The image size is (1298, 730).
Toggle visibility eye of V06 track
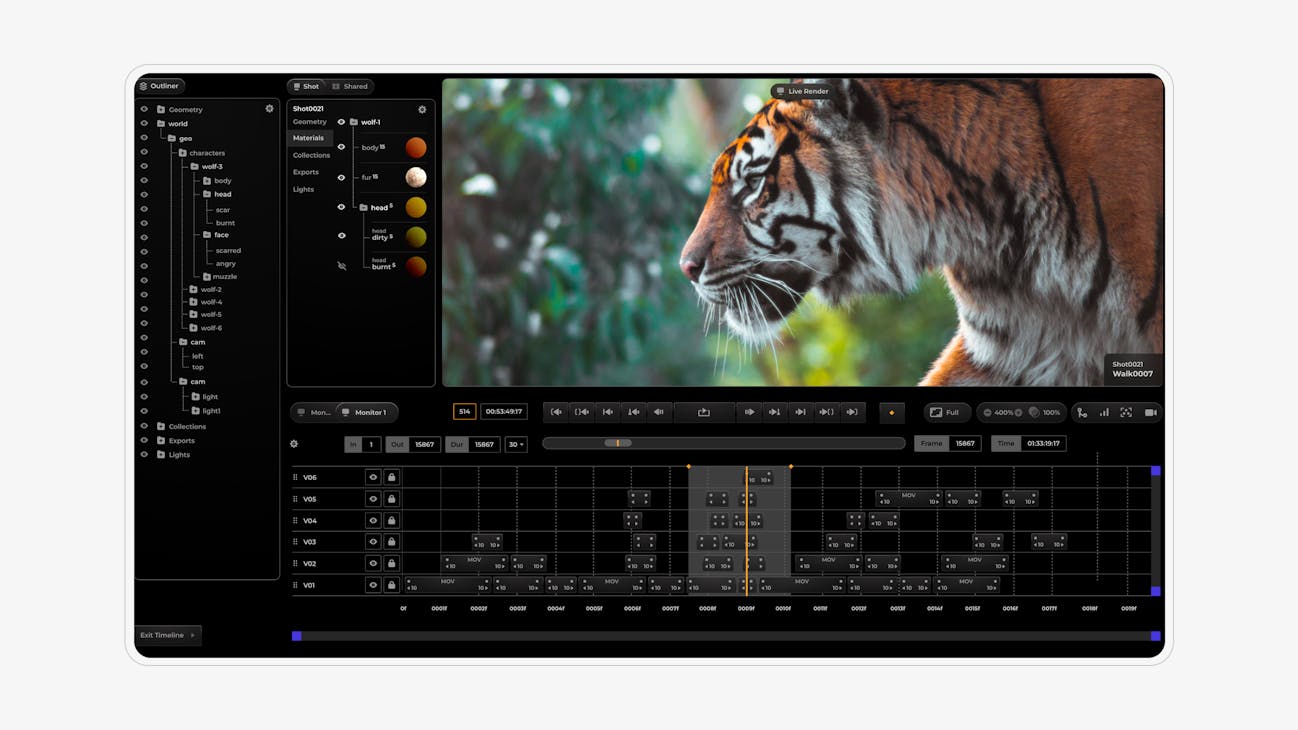click(373, 478)
